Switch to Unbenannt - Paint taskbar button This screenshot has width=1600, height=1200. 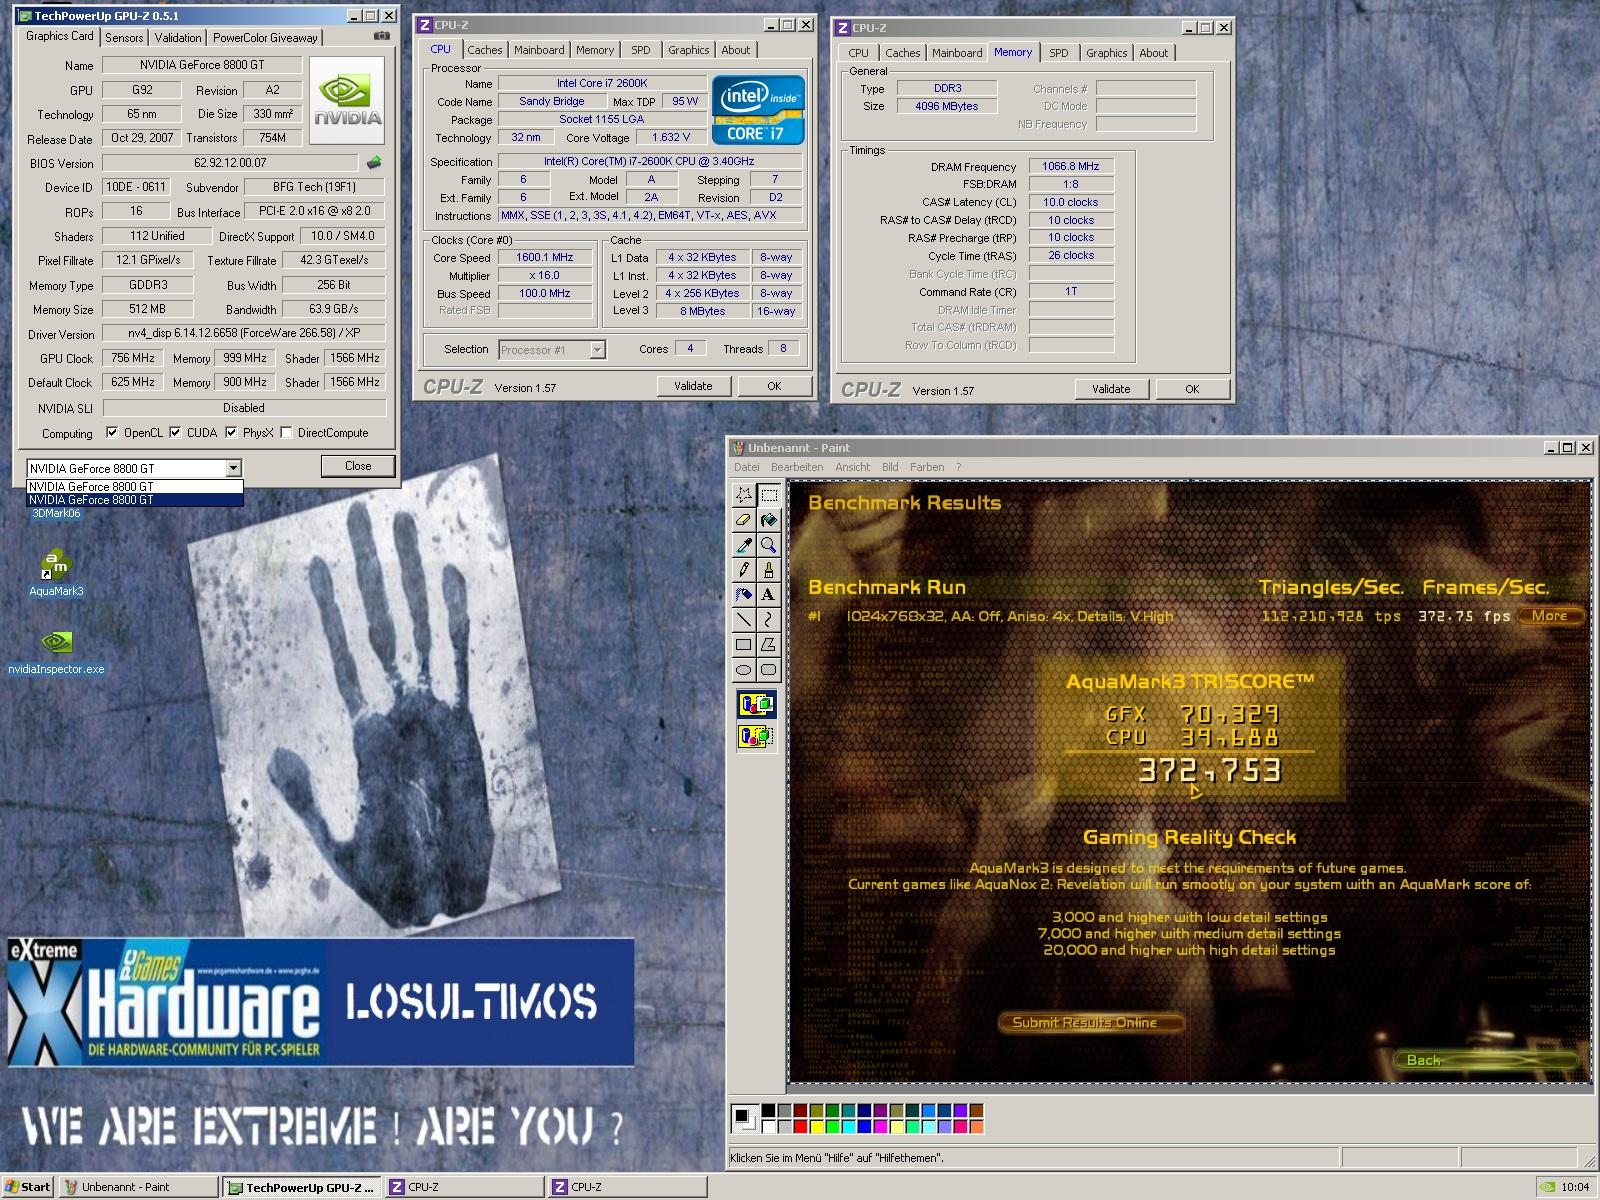[x=138, y=1187]
